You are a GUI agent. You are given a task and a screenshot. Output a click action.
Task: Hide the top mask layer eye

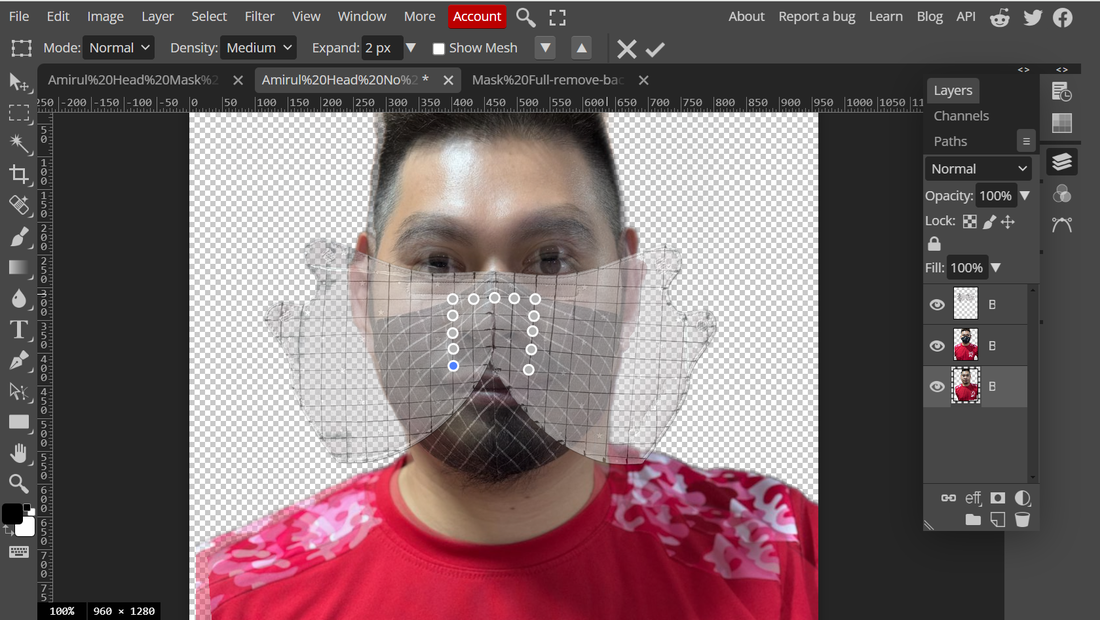click(937, 304)
